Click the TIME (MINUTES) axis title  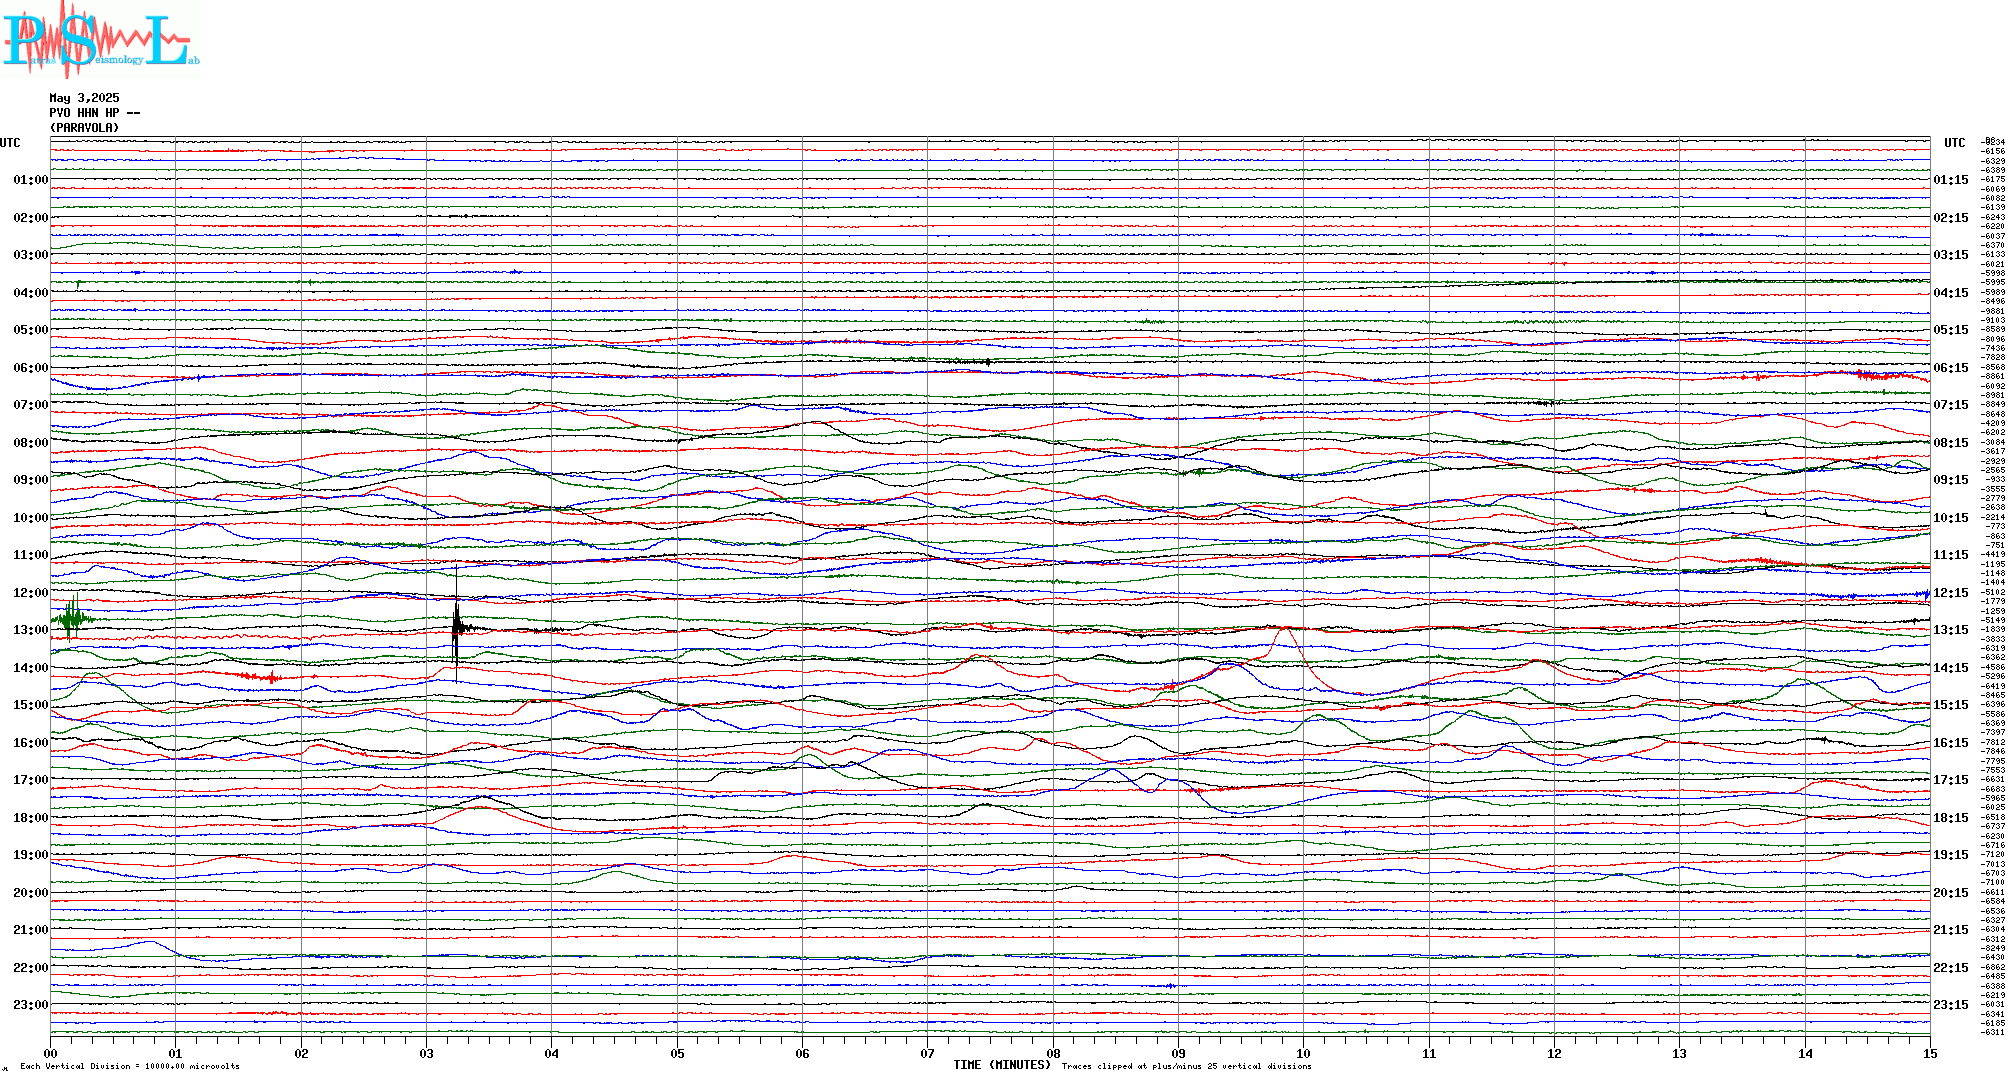click(1002, 1065)
